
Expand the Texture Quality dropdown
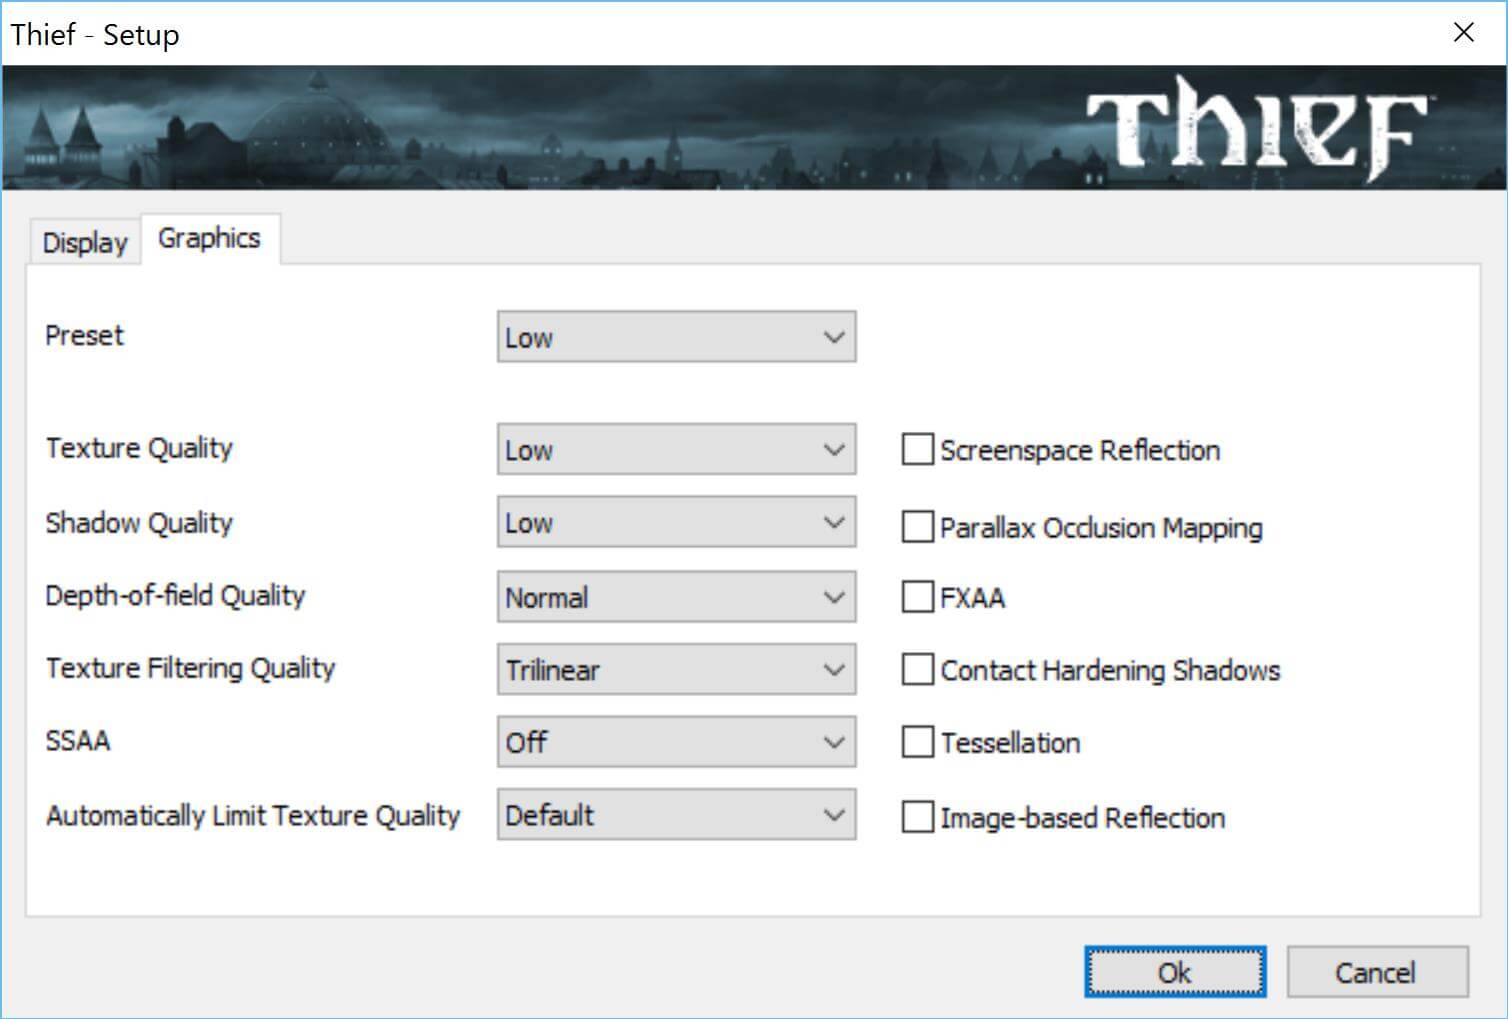[676, 449]
